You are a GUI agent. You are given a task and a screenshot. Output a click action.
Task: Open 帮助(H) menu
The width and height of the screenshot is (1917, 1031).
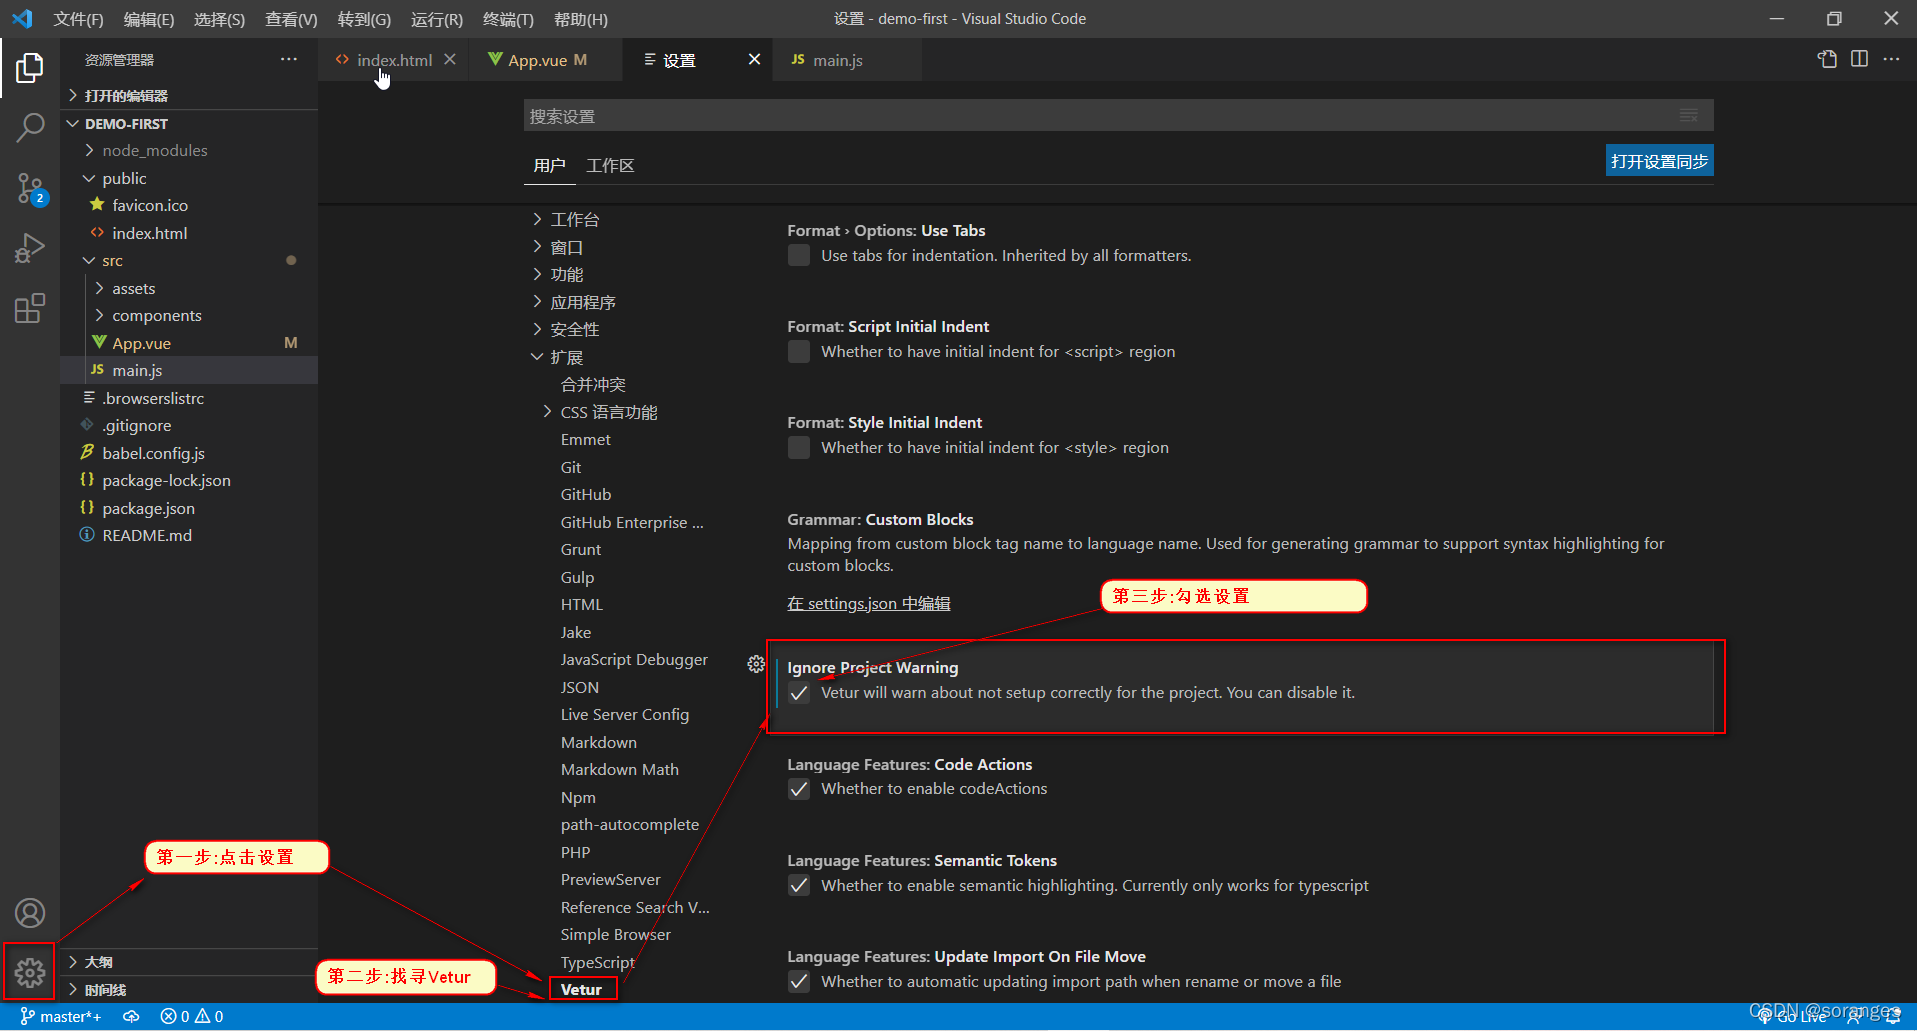(x=580, y=19)
